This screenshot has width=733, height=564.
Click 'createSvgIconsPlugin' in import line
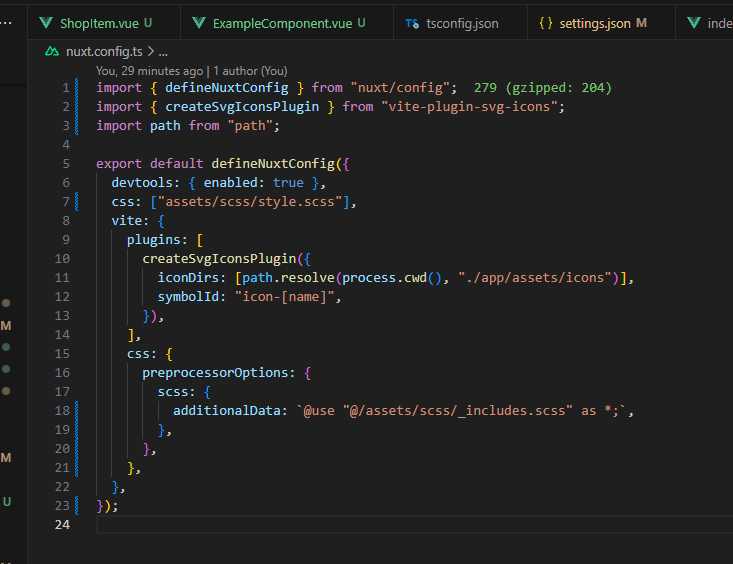pyautogui.click(x=242, y=107)
